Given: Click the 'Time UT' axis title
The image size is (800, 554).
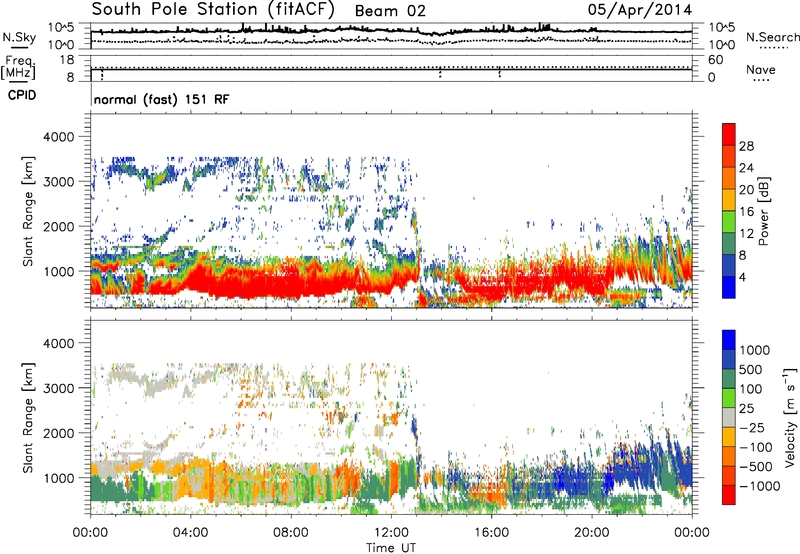Looking at the screenshot, I should pos(391,548).
